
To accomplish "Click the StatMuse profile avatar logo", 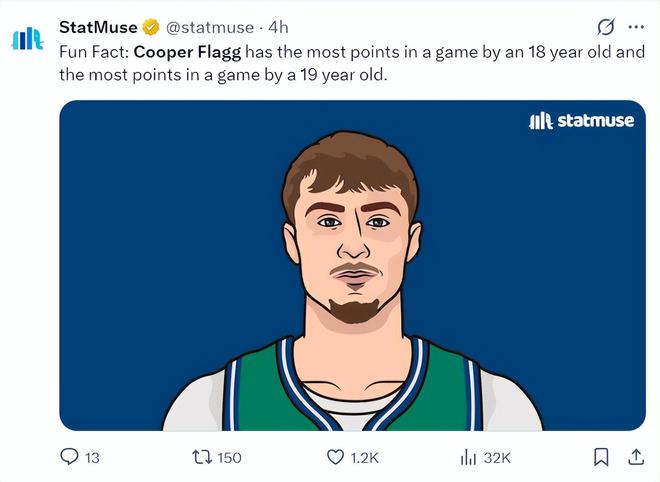I will (27, 37).
